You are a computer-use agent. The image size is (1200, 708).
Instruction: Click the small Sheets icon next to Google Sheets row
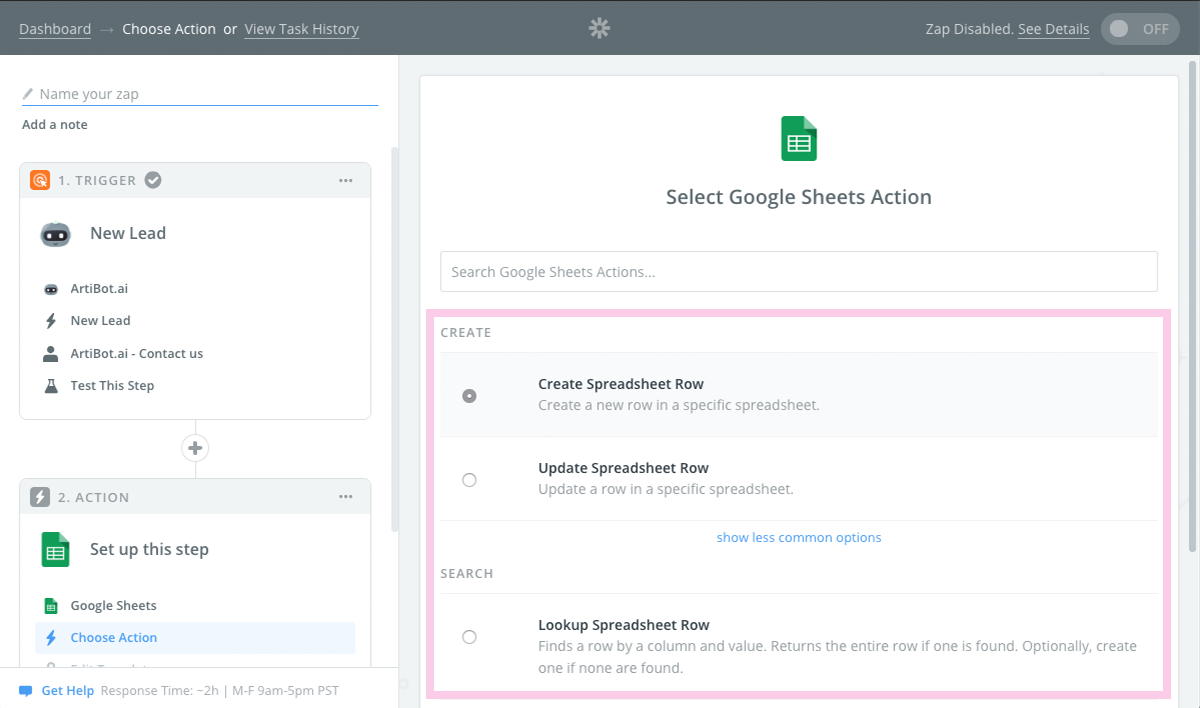pos(51,606)
